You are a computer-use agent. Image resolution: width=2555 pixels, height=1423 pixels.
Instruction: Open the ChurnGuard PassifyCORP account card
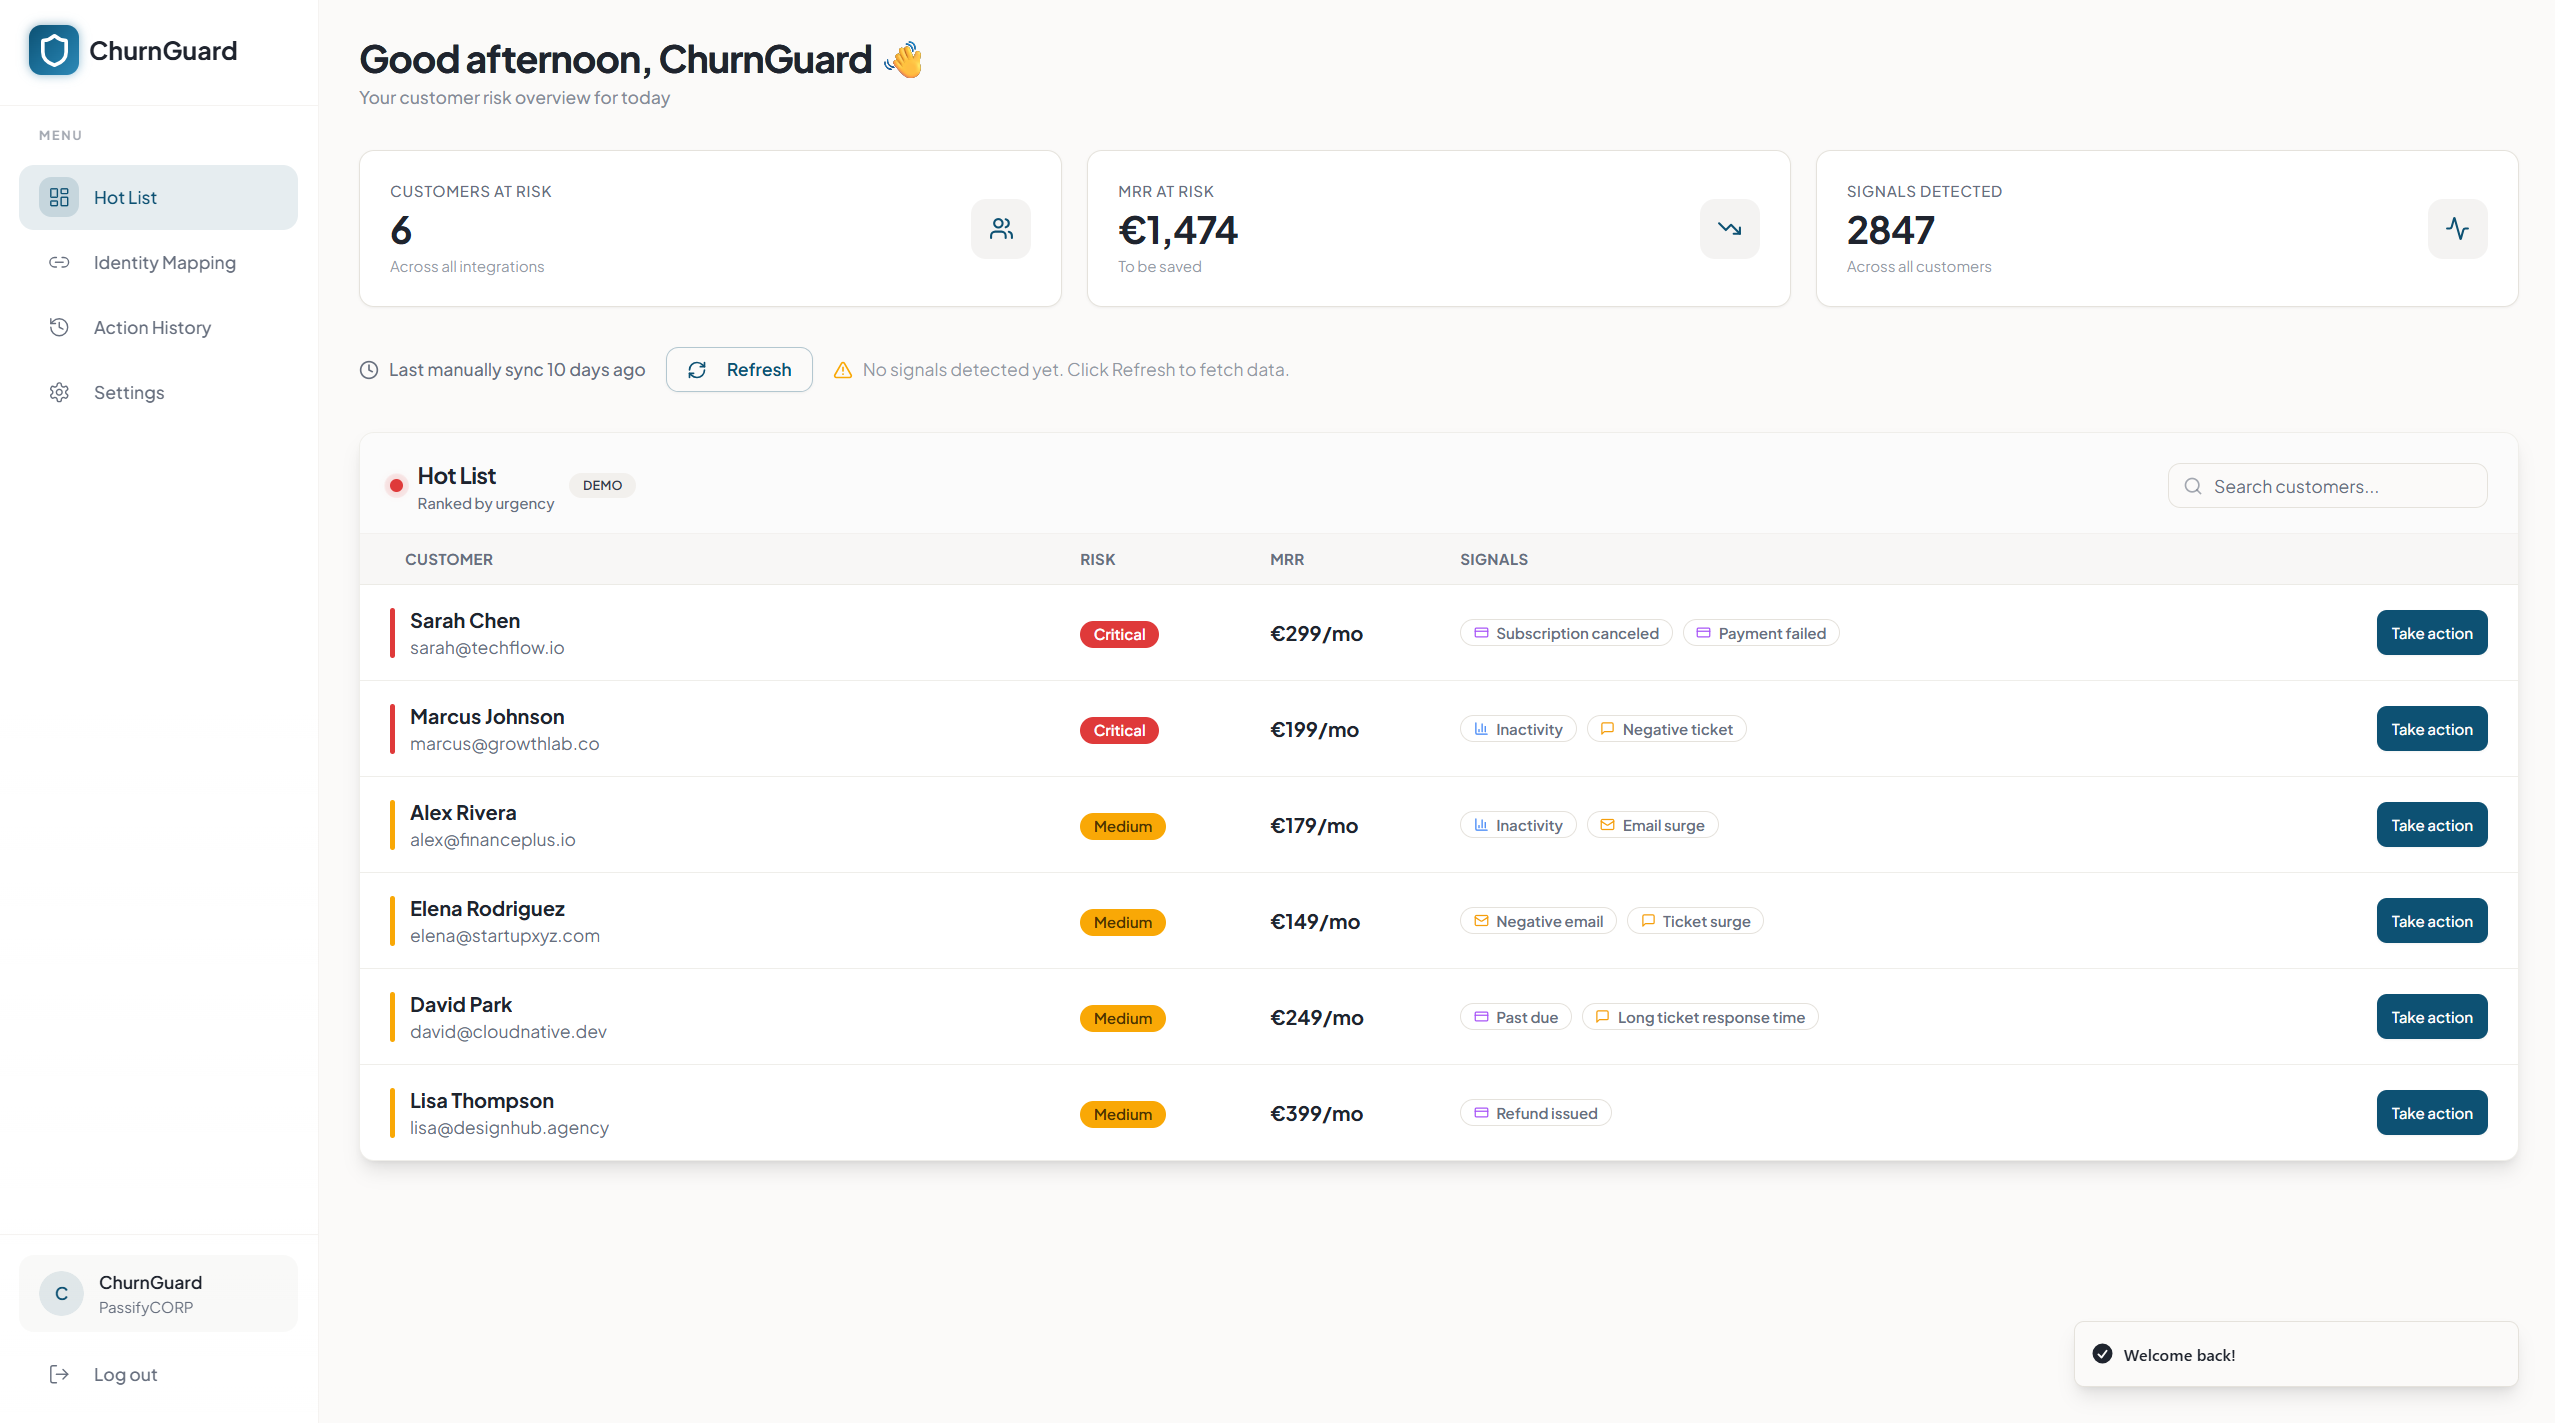pos(158,1293)
